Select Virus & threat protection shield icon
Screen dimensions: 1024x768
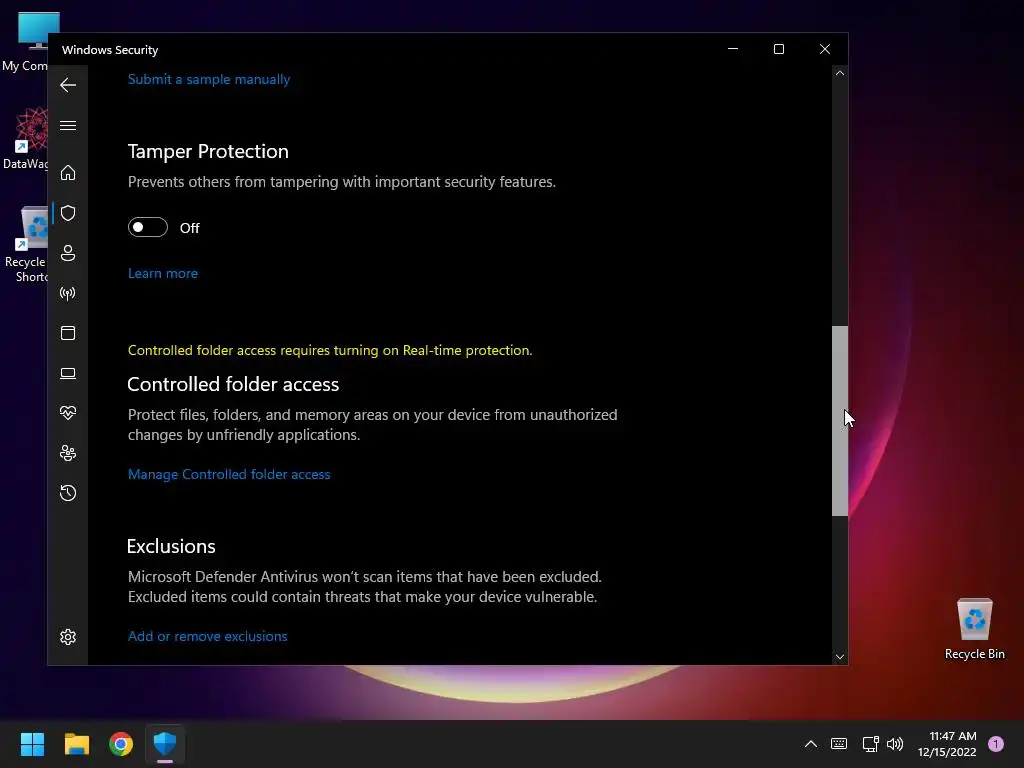tap(68, 213)
